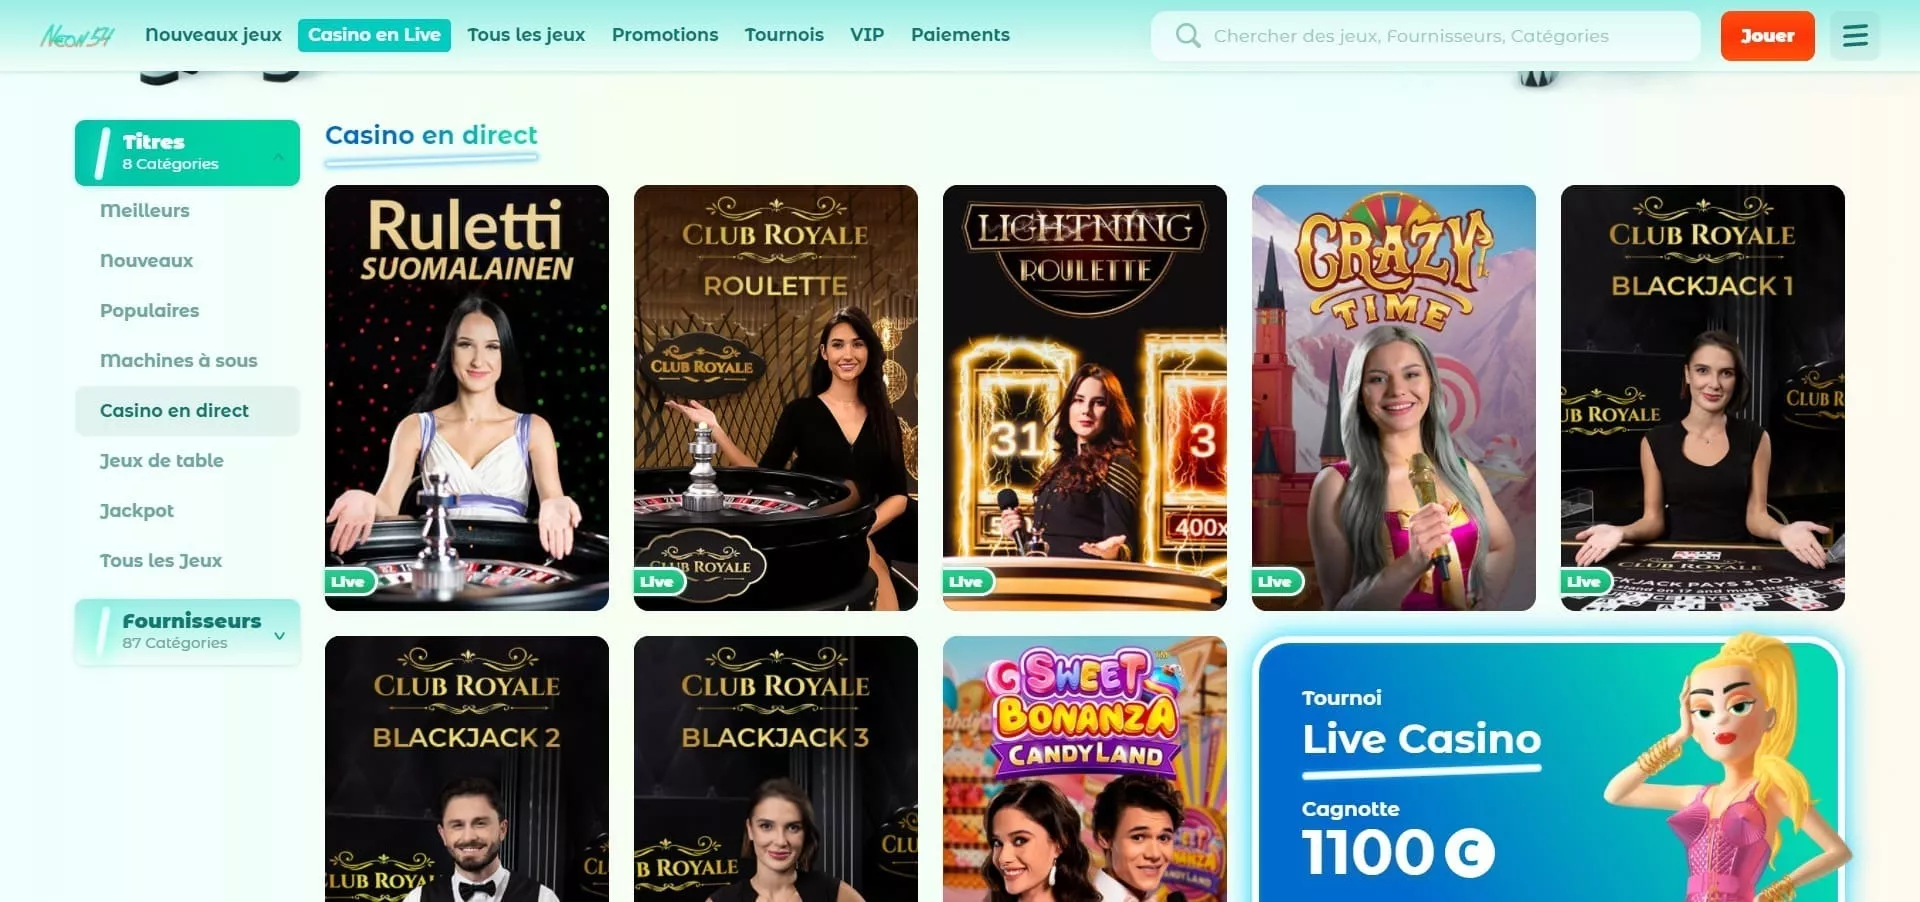Open the Promotions menu item
The image size is (1920, 902).
coord(665,35)
